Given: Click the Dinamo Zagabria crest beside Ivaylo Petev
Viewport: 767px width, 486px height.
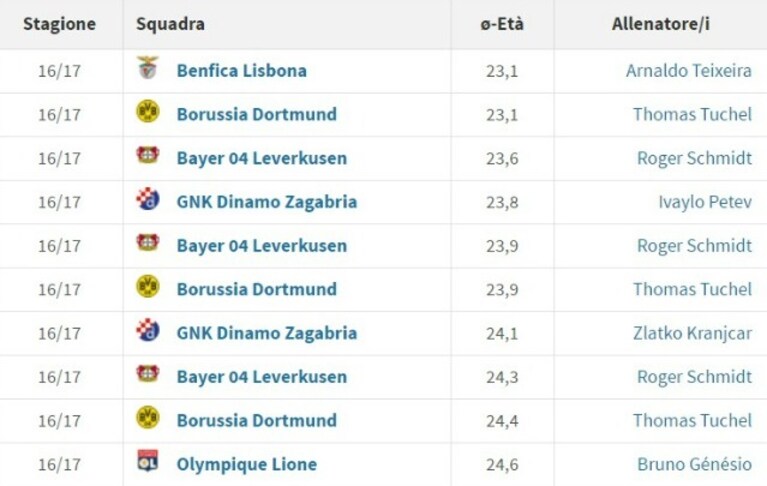Looking at the screenshot, I should 148,199.
